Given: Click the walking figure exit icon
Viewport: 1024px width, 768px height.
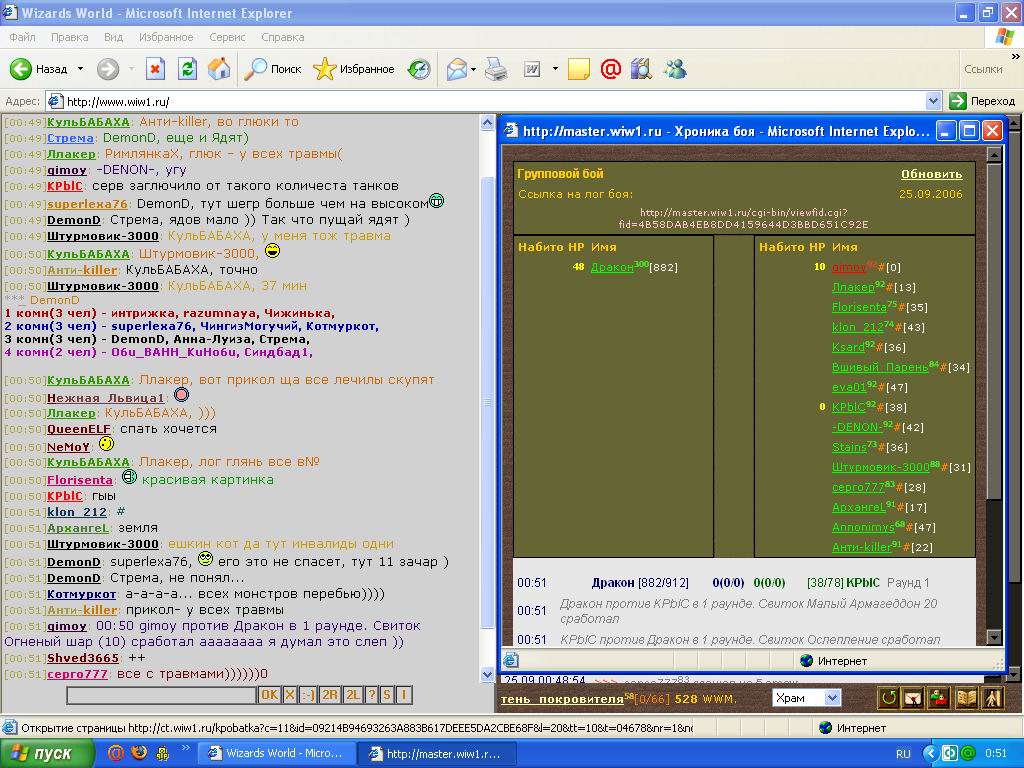Looking at the screenshot, I should pos(992,698).
